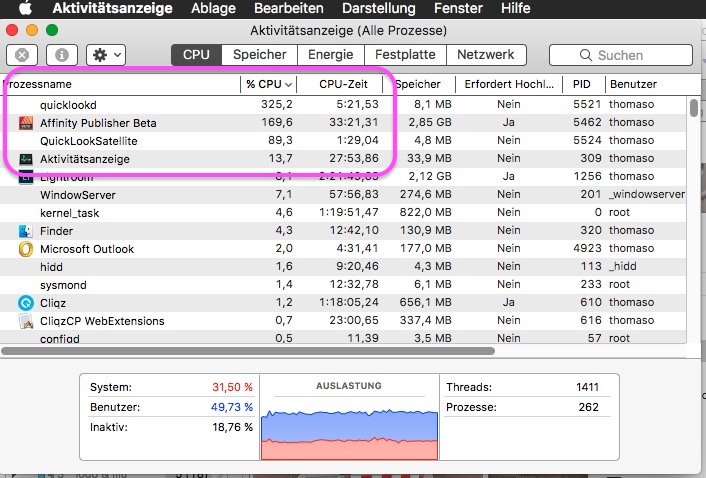Select the Cliqz process name
Image resolution: width=706 pixels, height=478 pixels.
tap(53, 303)
